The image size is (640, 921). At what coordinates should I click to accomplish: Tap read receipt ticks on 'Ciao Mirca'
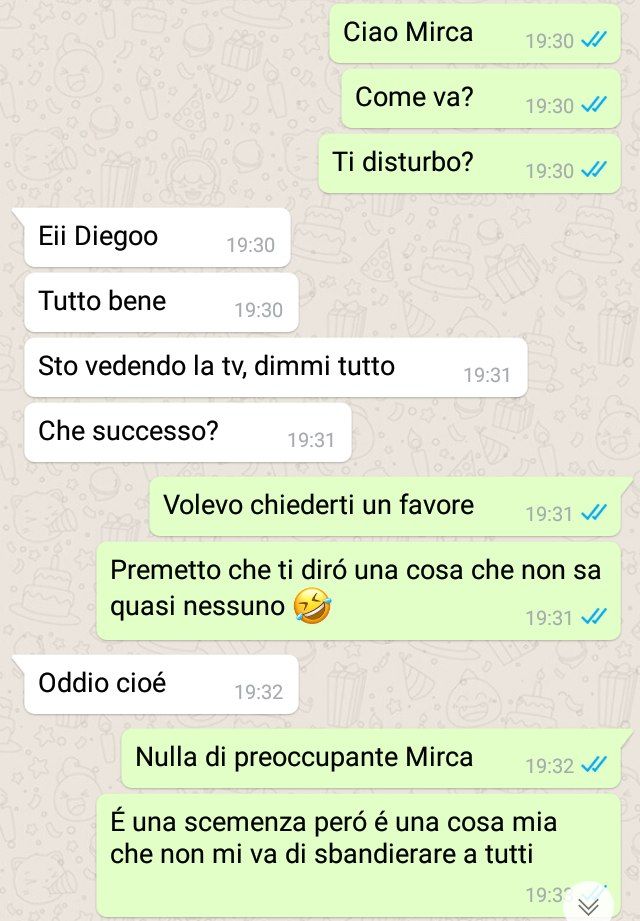pos(594,41)
